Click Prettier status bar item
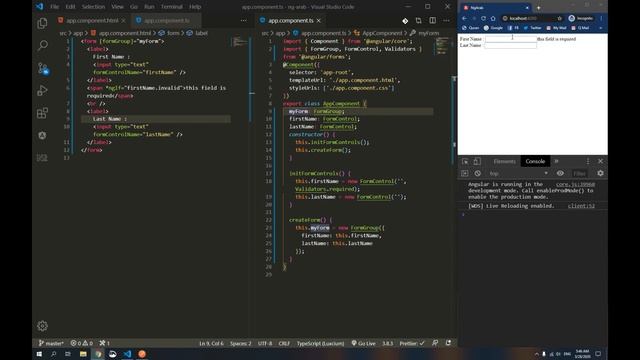 pyautogui.click(x=412, y=343)
